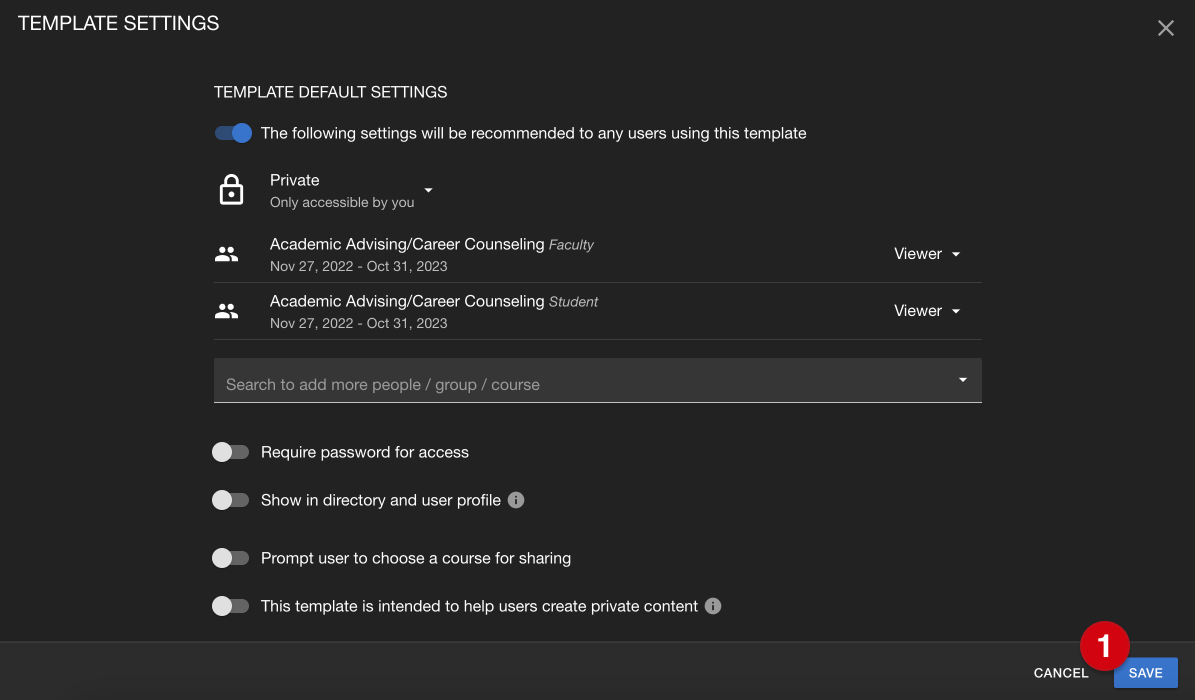The image size is (1195, 700).
Task: Click the red step 1 marker badge
Action: coord(1104,647)
